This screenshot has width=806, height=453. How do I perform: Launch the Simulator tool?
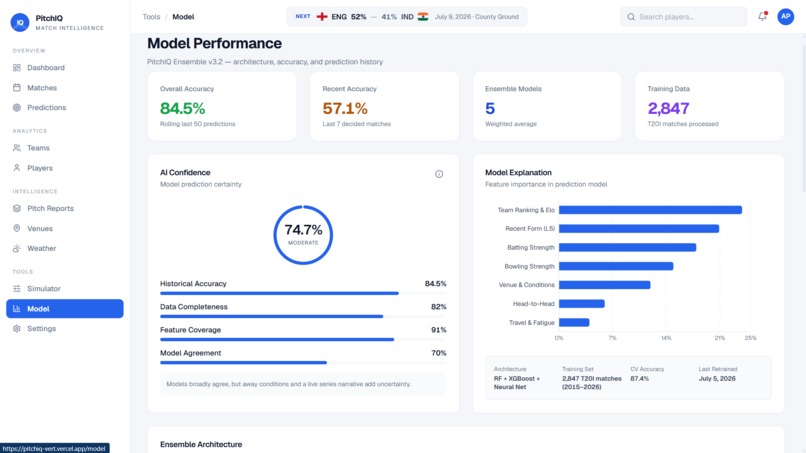65,288
